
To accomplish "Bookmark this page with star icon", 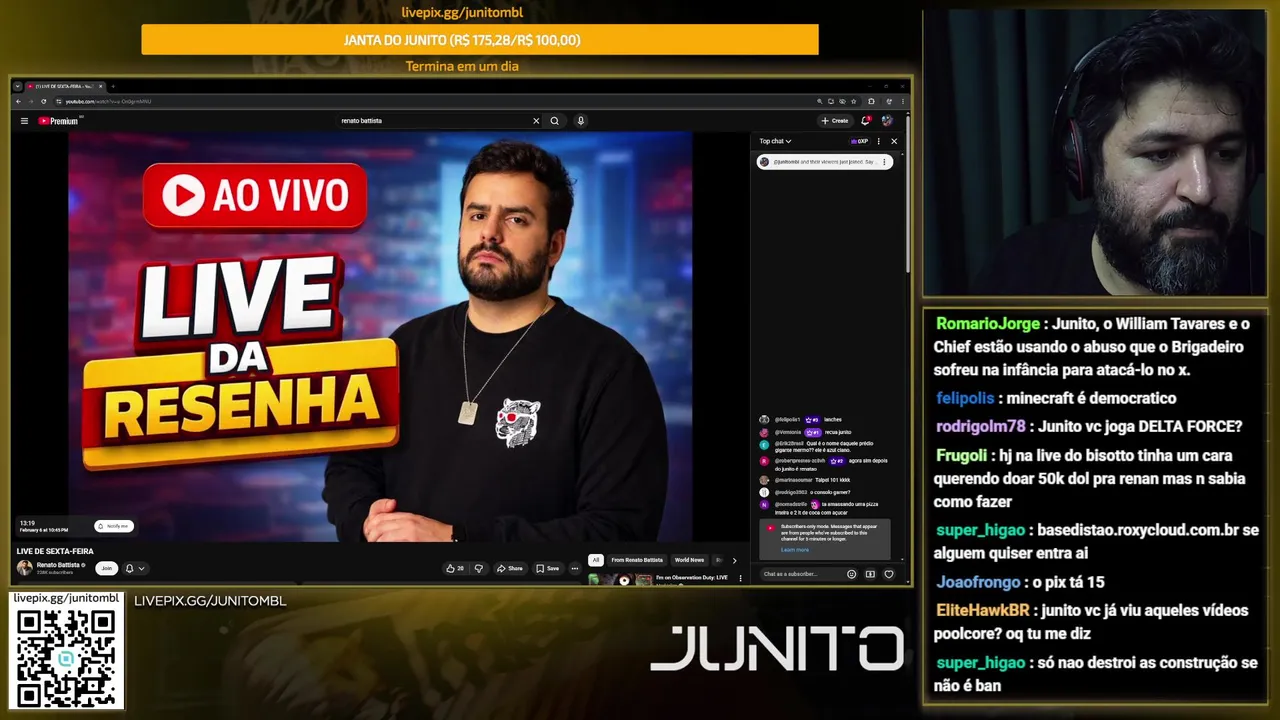I will pyautogui.click(x=853, y=101).
